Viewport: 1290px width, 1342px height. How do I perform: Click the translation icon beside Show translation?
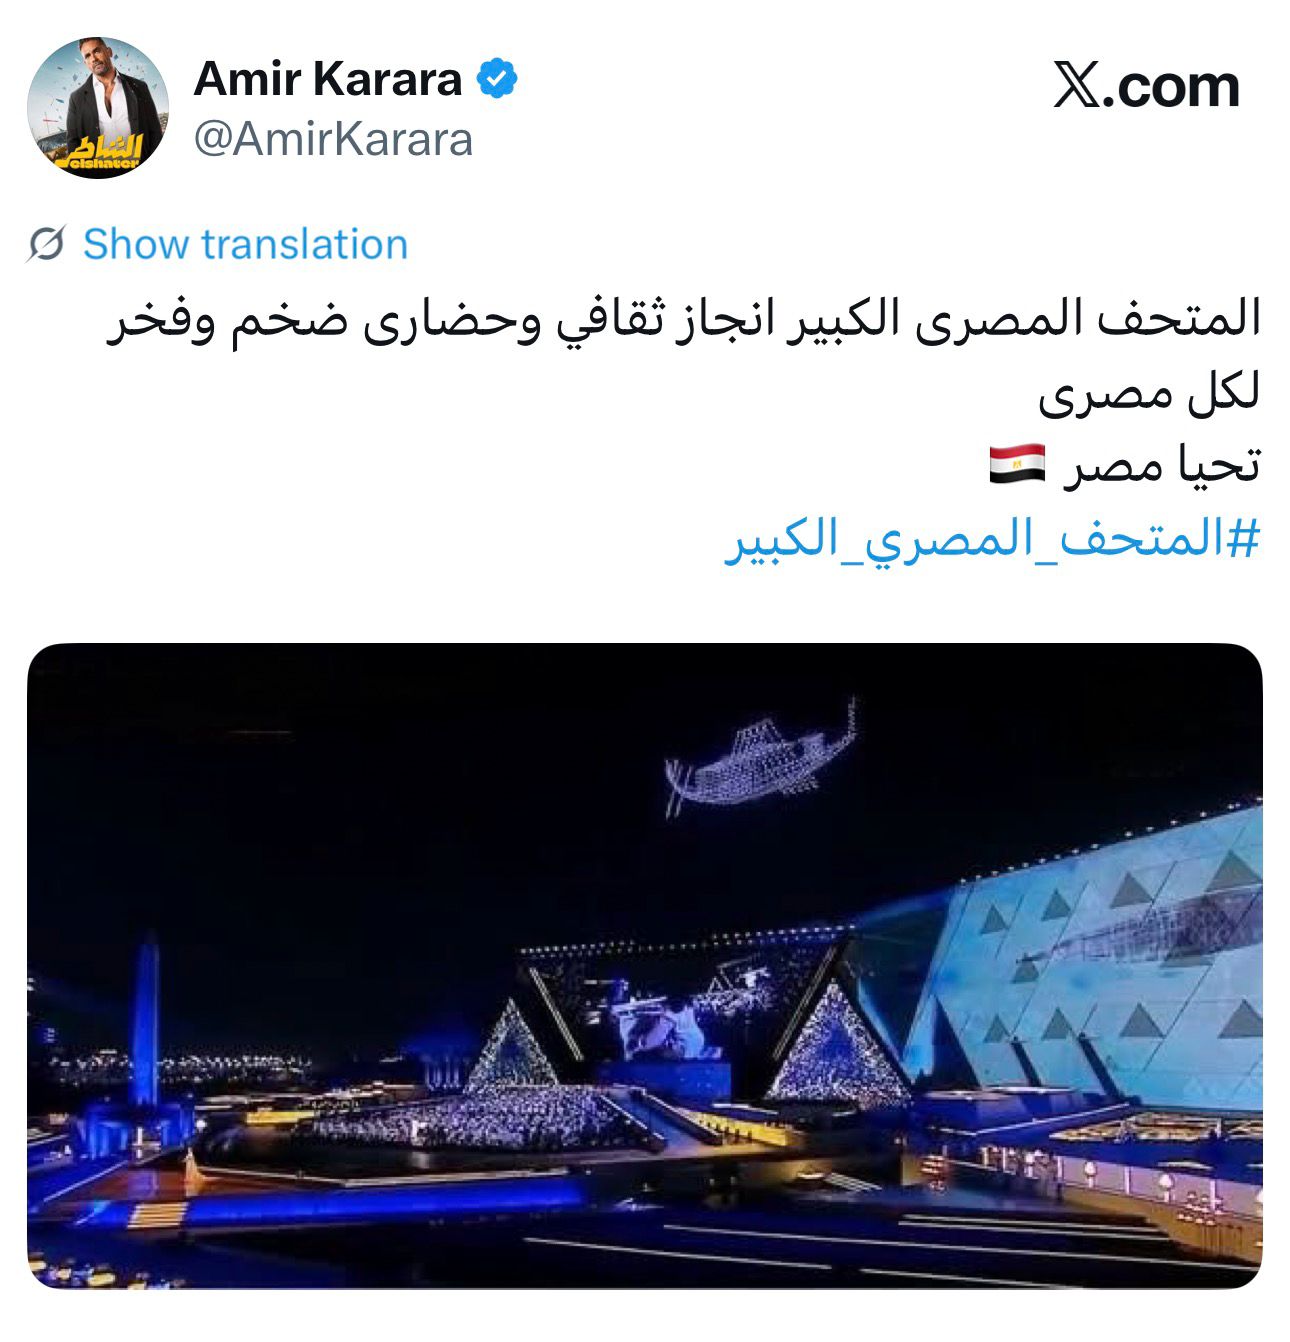point(47,244)
